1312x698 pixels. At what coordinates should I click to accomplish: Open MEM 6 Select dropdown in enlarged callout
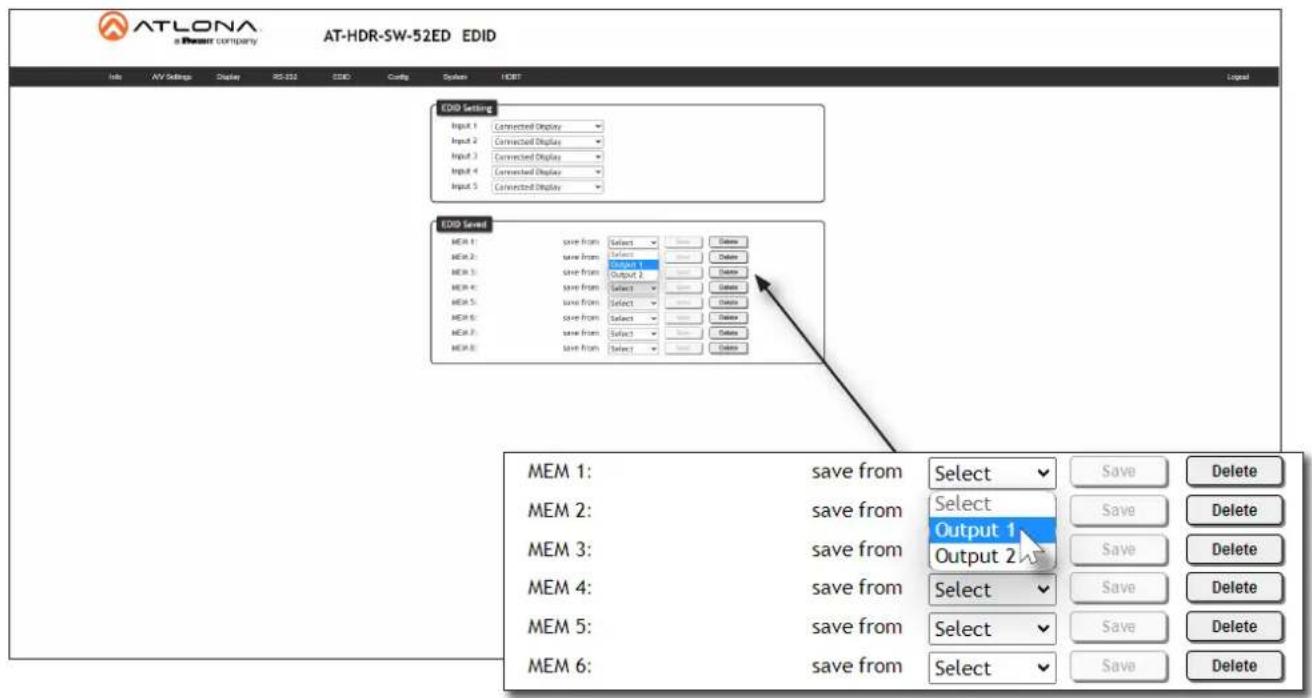click(x=991, y=667)
